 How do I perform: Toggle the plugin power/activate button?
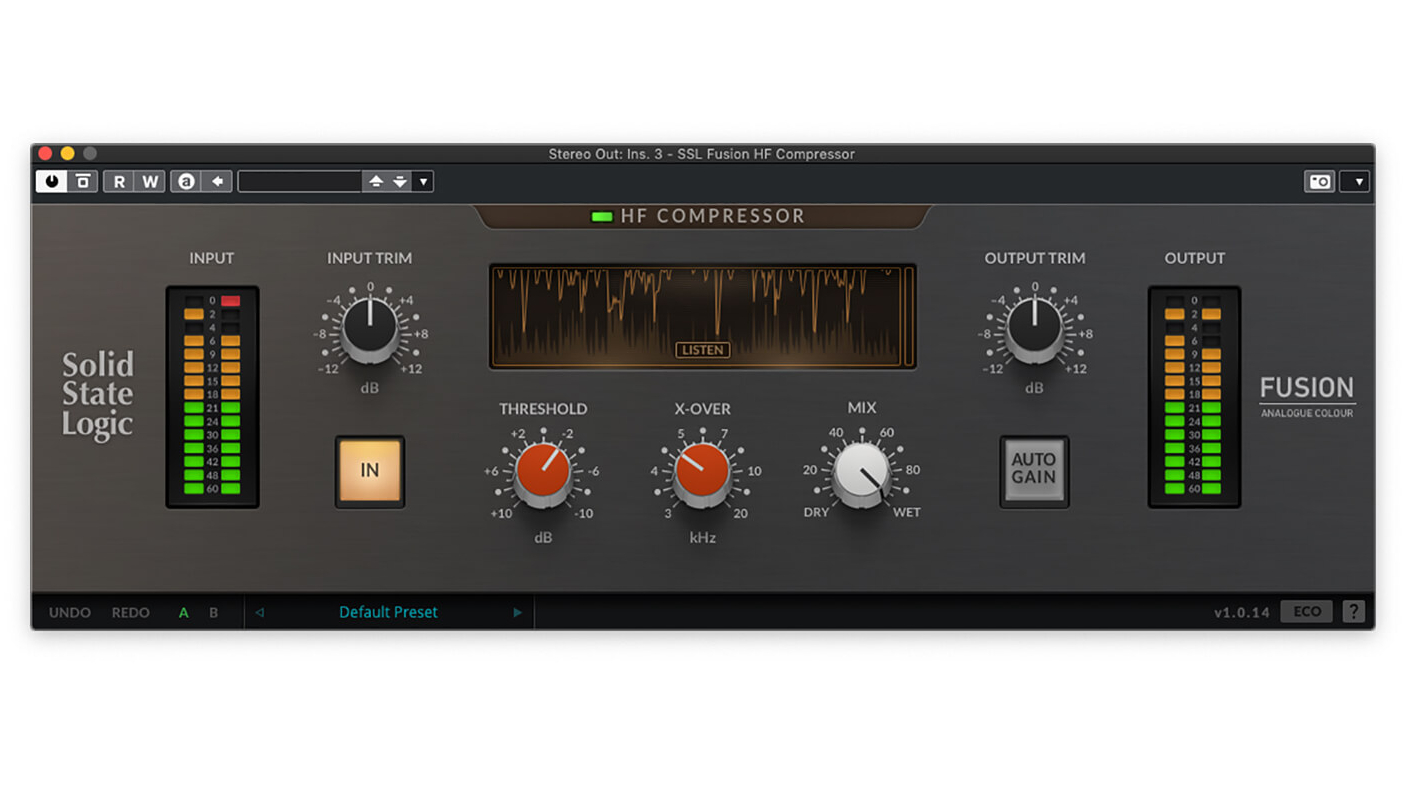51,181
